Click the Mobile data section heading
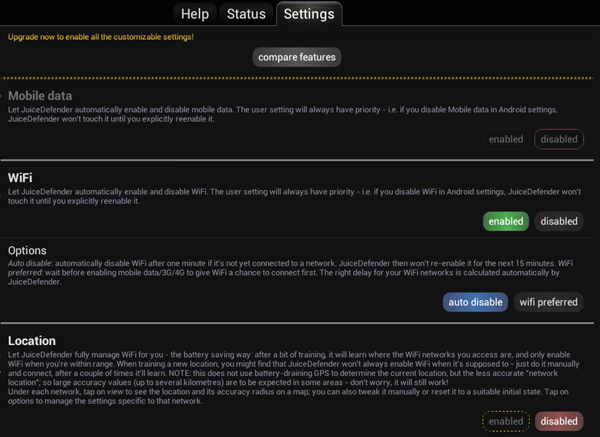This screenshot has height=437, width=600. pos(40,96)
